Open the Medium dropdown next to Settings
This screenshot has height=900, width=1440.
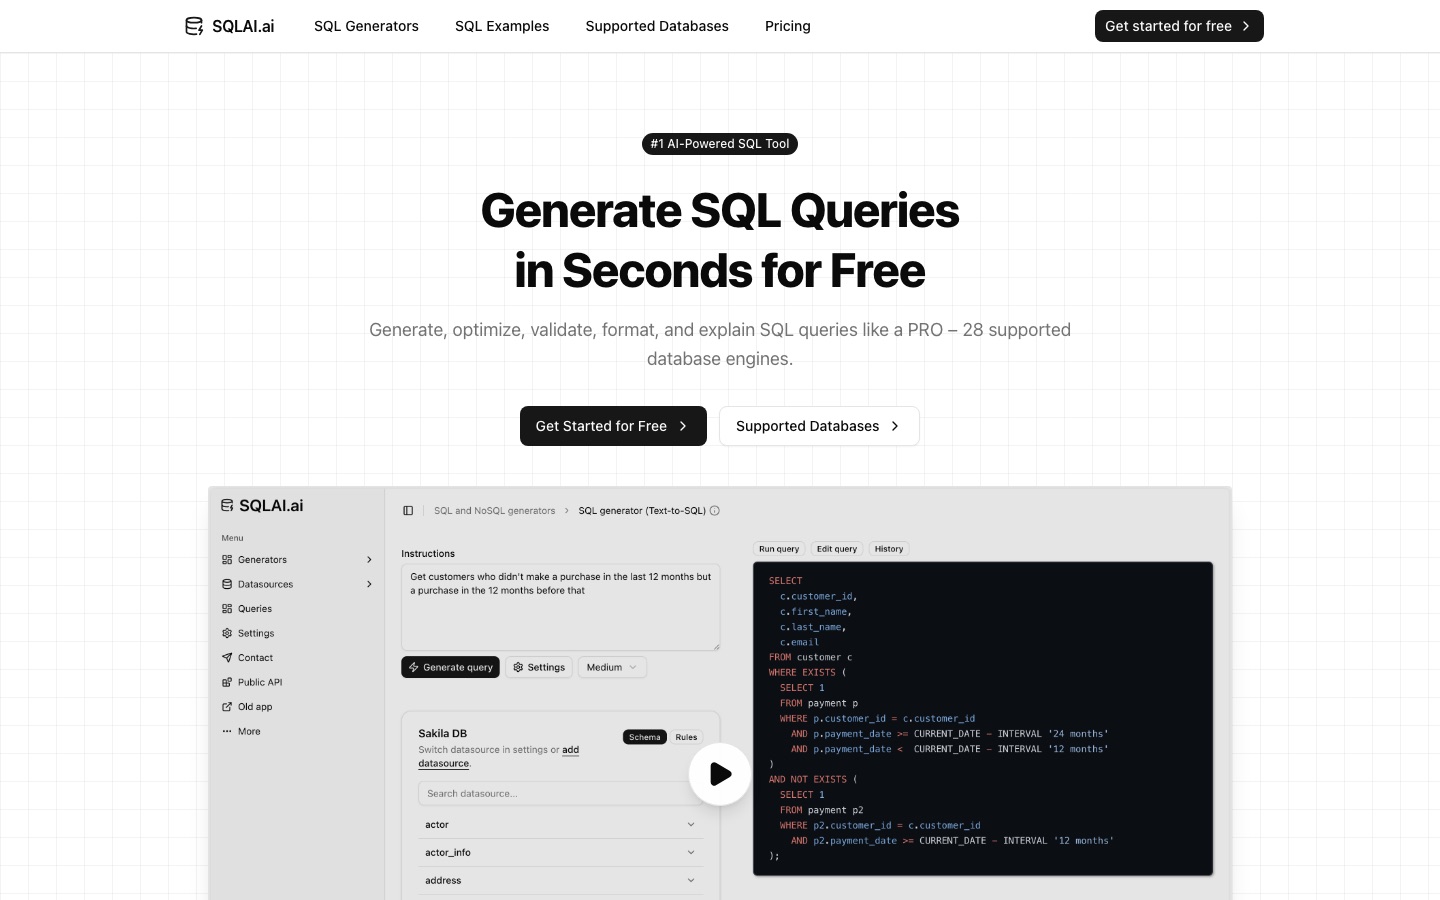click(612, 667)
